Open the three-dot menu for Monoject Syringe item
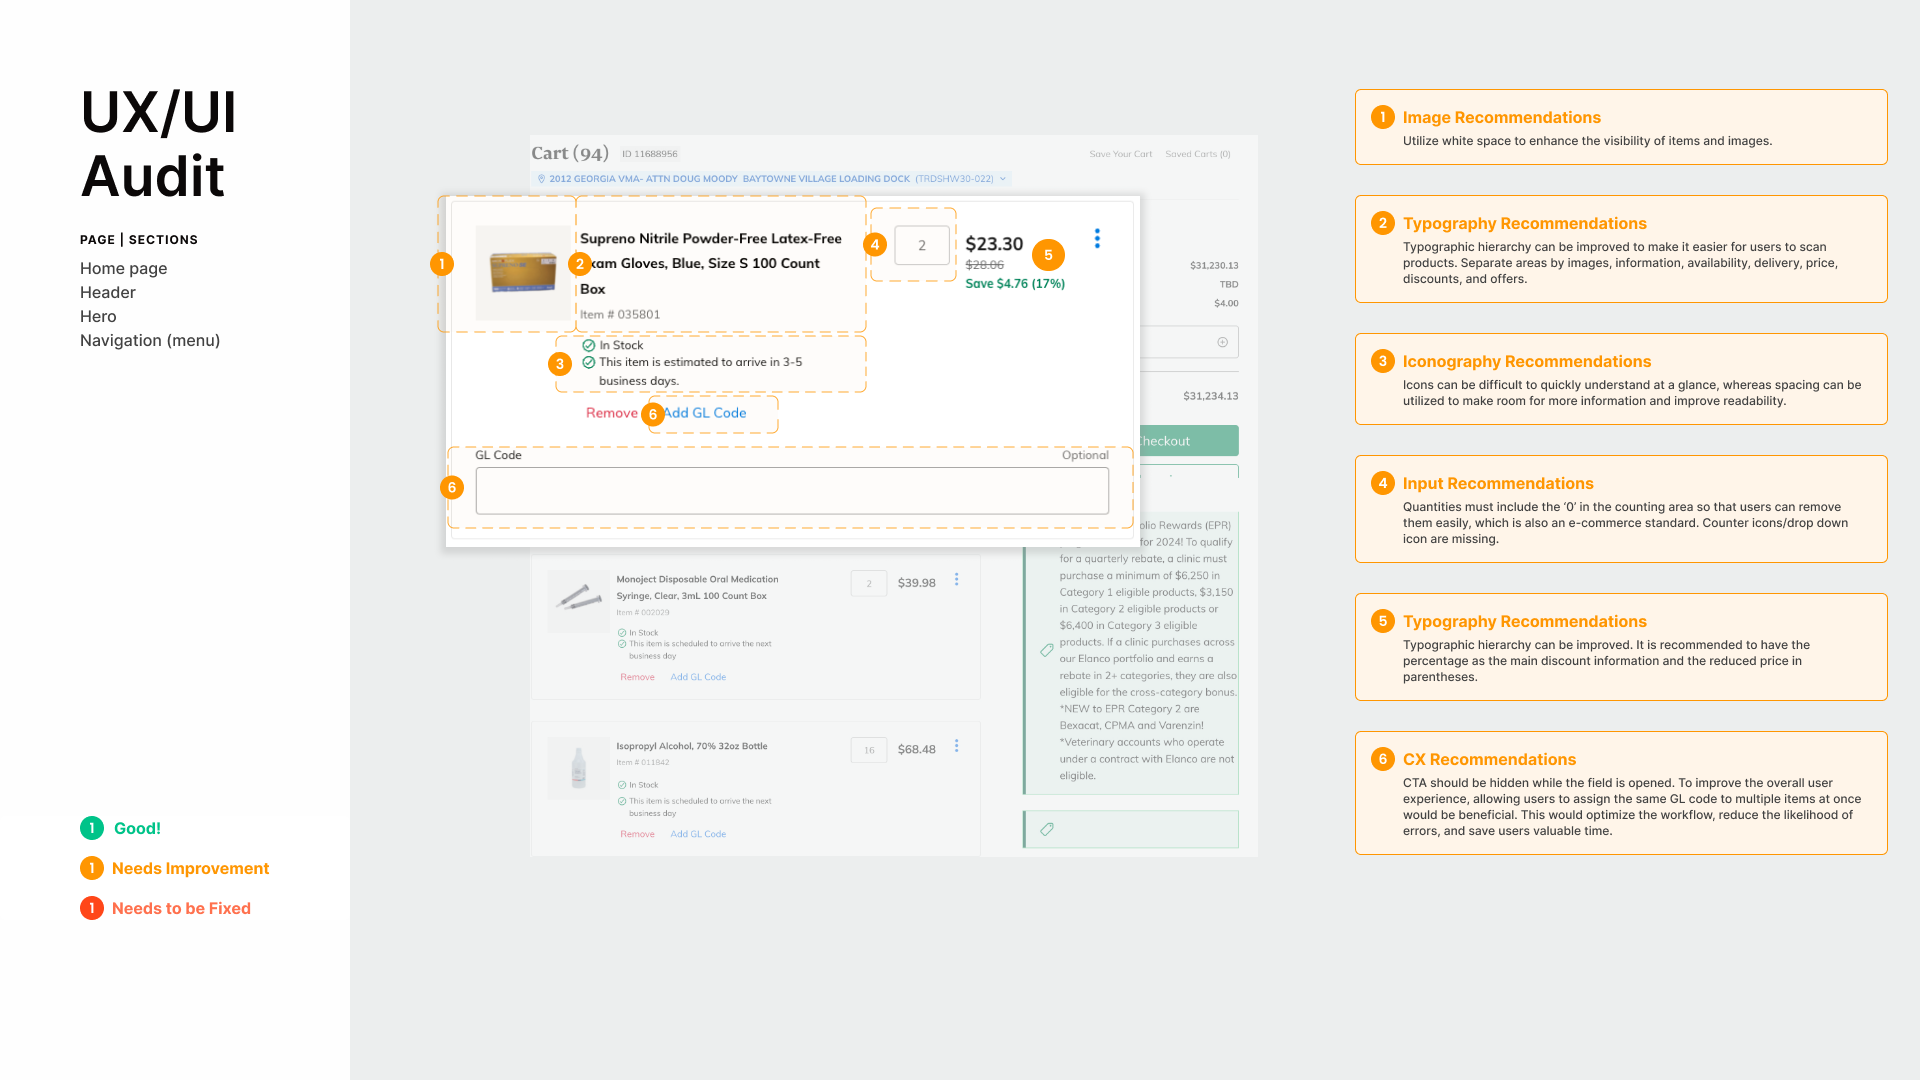Viewport: 1920px width, 1080px height. [957, 579]
